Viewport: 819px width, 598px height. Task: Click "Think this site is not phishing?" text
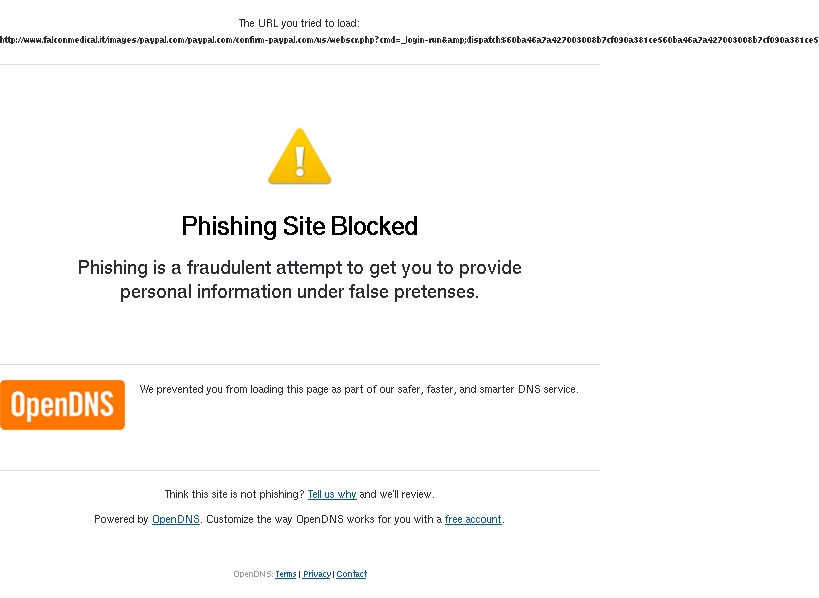[x=234, y=494]
